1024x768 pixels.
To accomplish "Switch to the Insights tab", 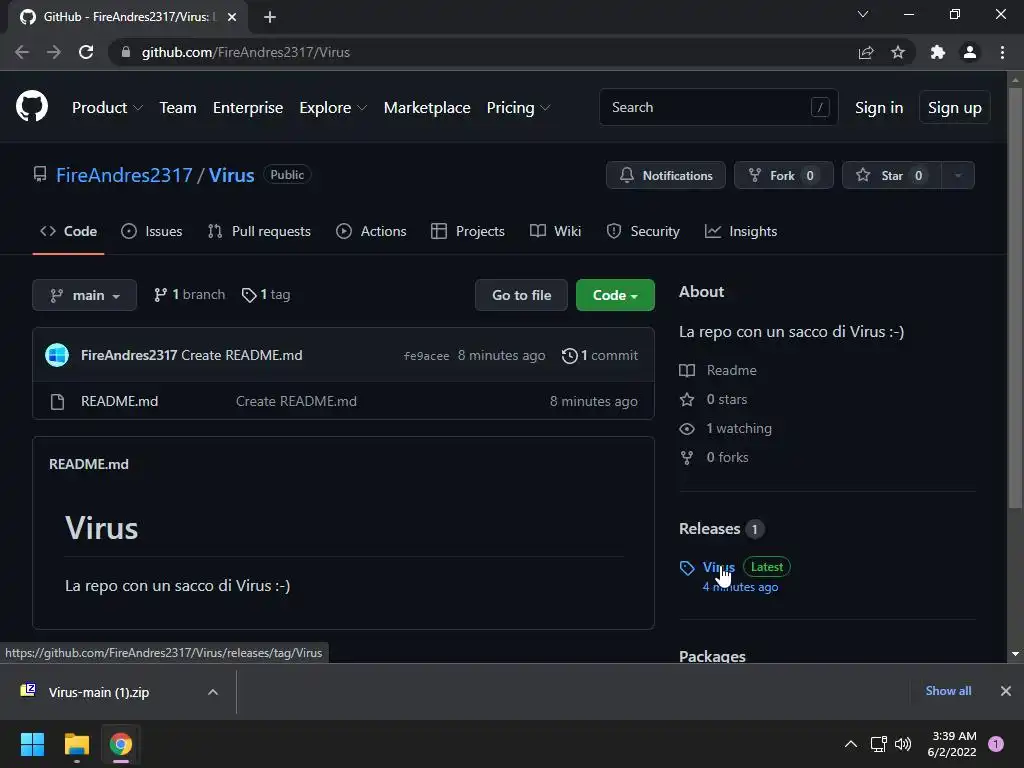I will (x=741, y=231).
